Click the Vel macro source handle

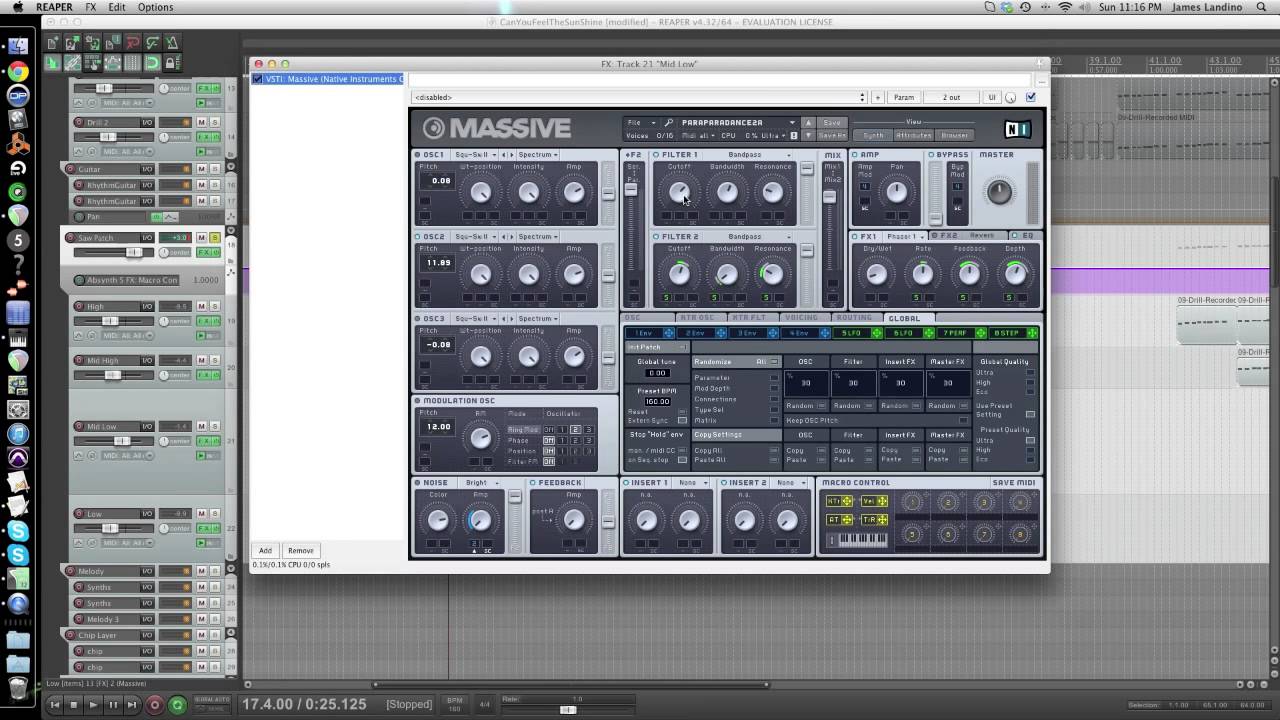pos(882,501)
